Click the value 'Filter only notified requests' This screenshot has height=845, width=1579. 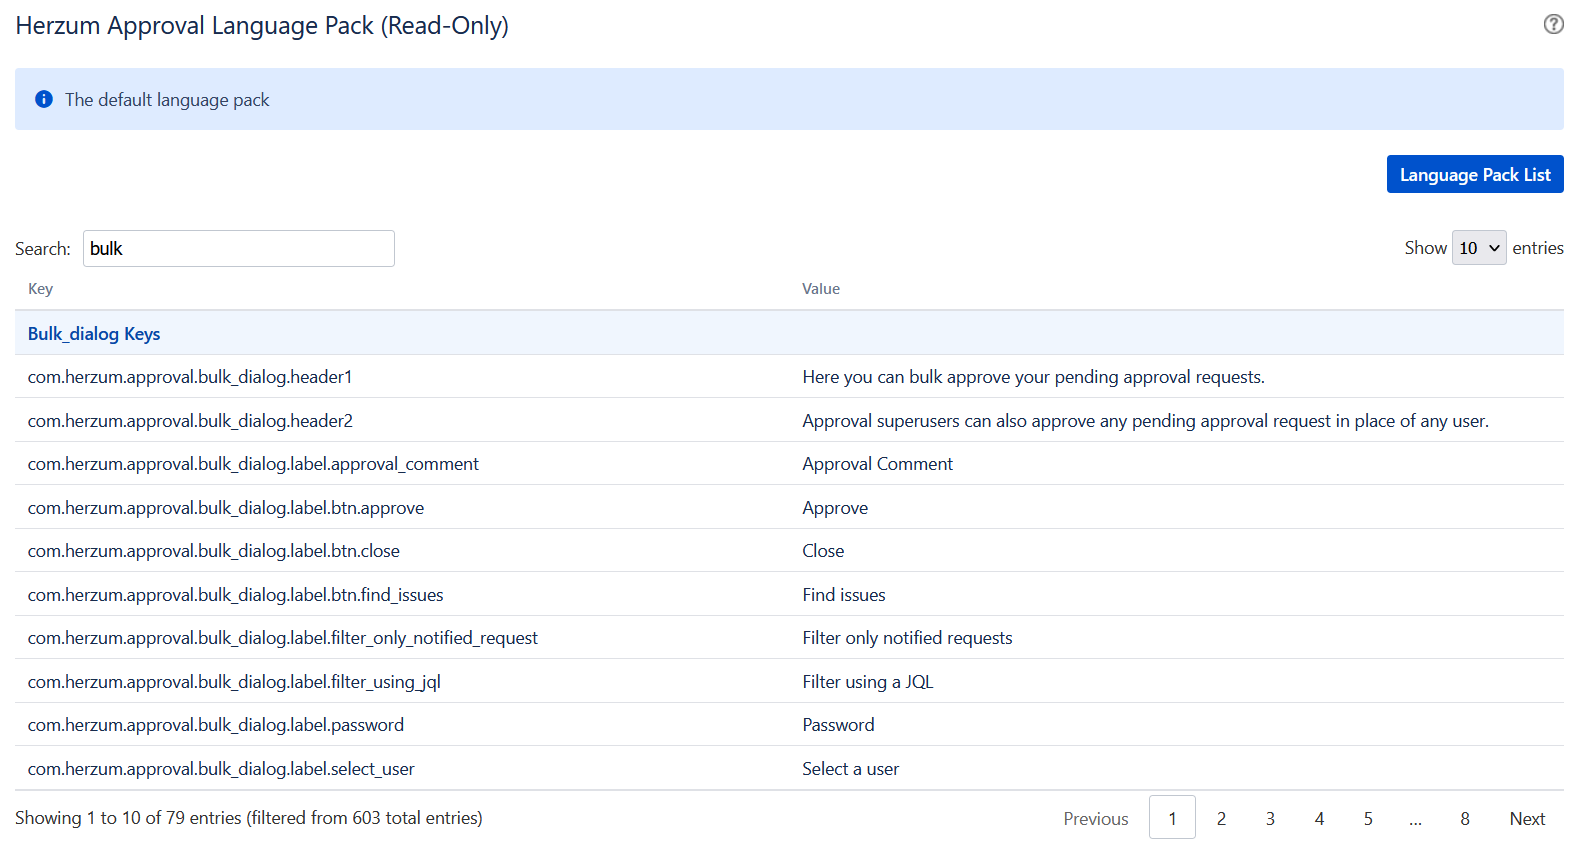pyautogui.click(x=907, y=638)
